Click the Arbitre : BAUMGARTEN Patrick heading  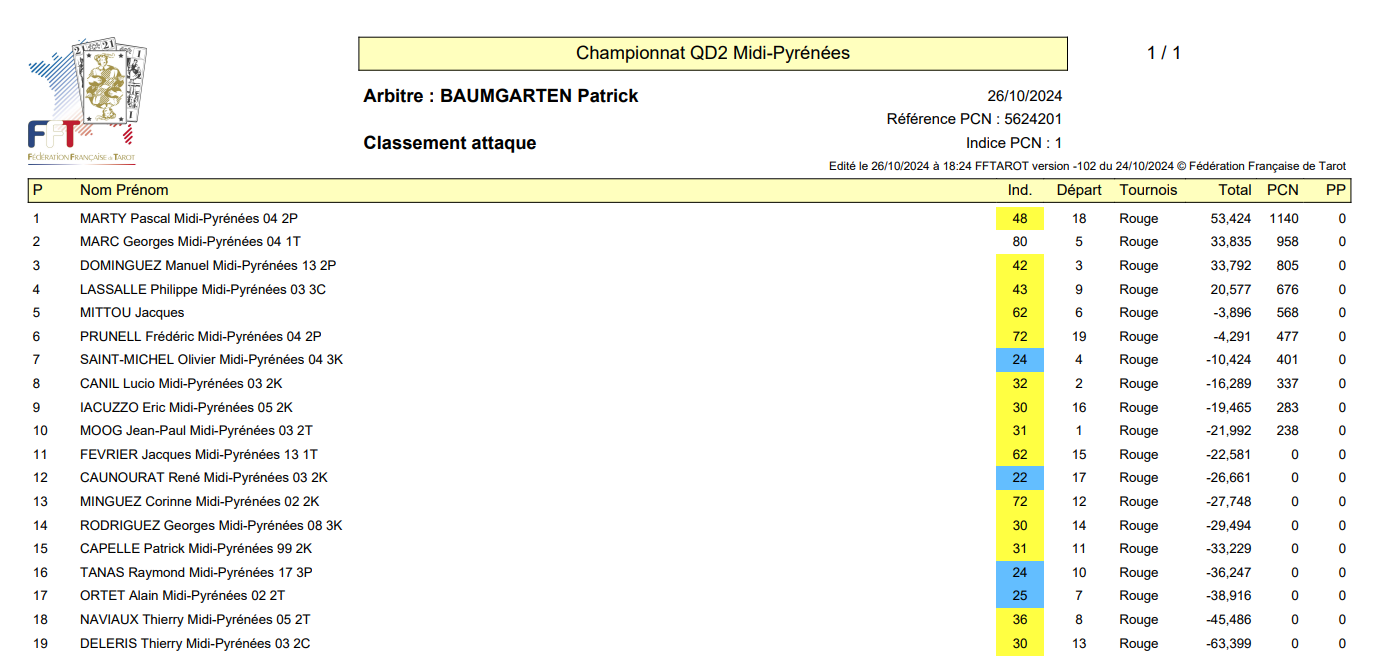501,96
